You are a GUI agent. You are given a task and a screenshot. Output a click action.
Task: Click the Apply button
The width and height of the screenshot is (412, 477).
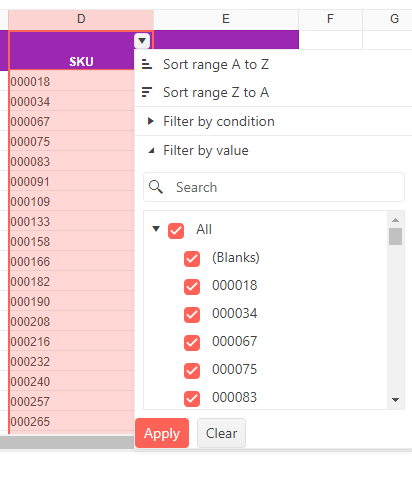point(162,433)
